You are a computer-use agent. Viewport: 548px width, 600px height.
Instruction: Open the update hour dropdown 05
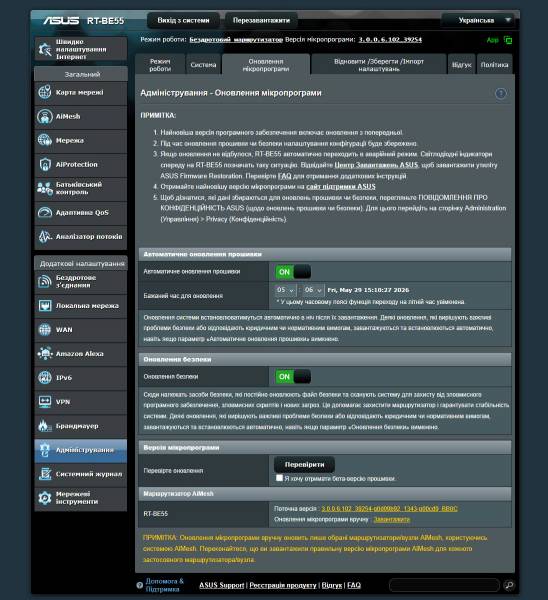pos(285,290)
